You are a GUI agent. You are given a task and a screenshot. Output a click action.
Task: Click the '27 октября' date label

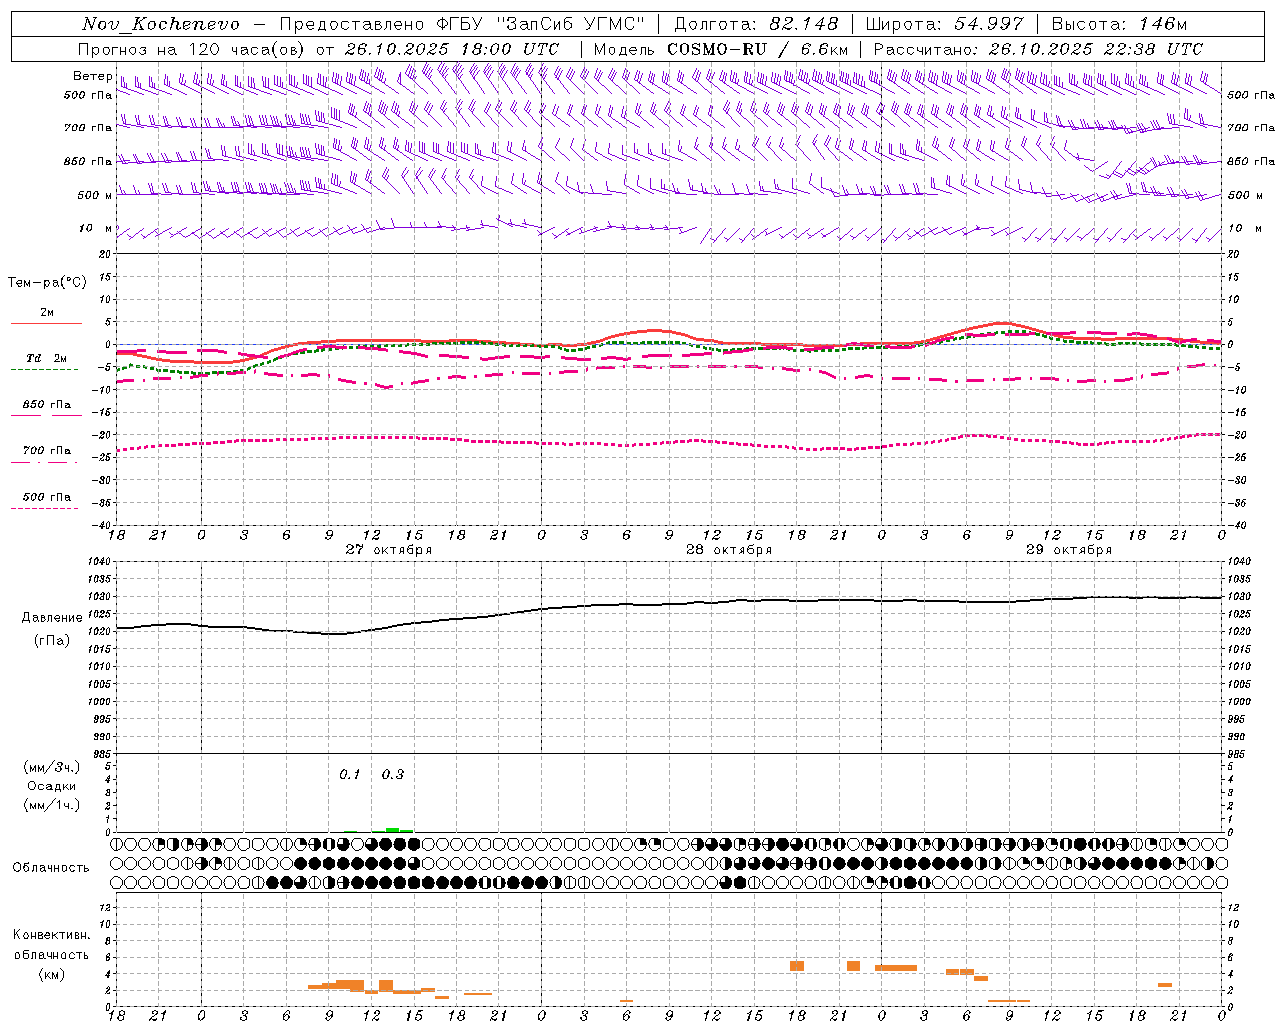tap(389, 550)
